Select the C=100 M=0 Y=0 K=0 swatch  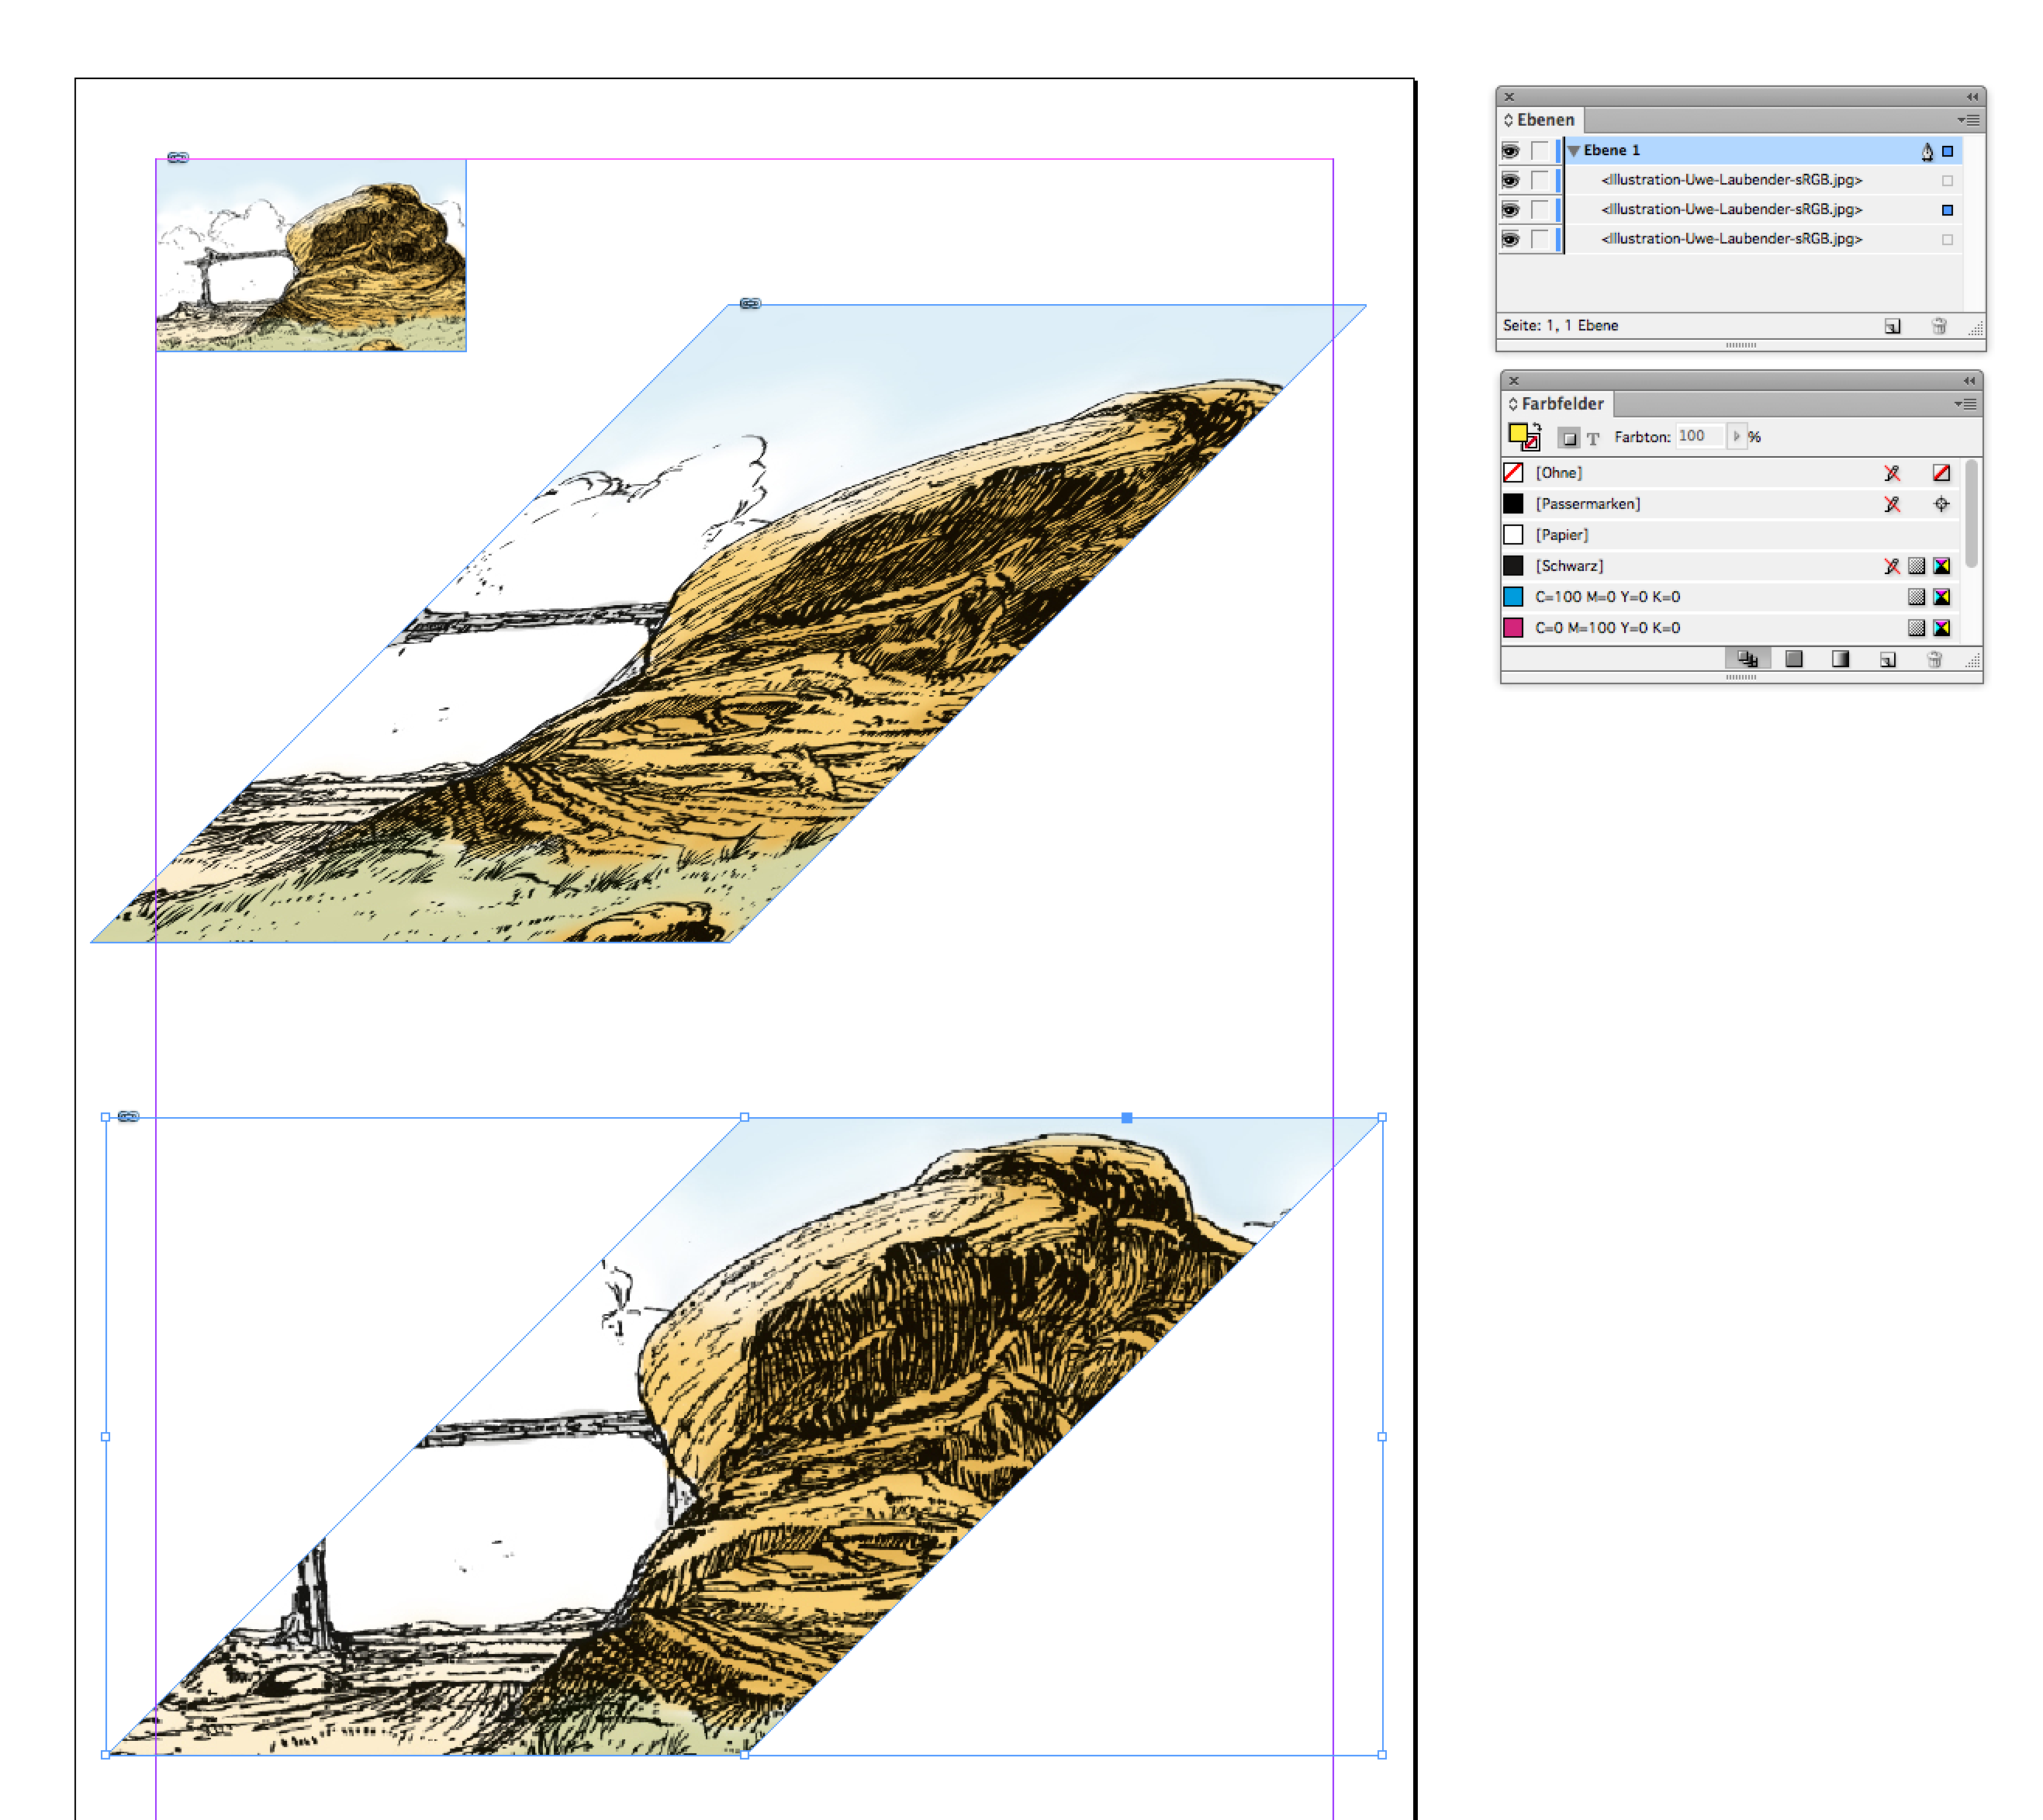tap(1730, 597)
